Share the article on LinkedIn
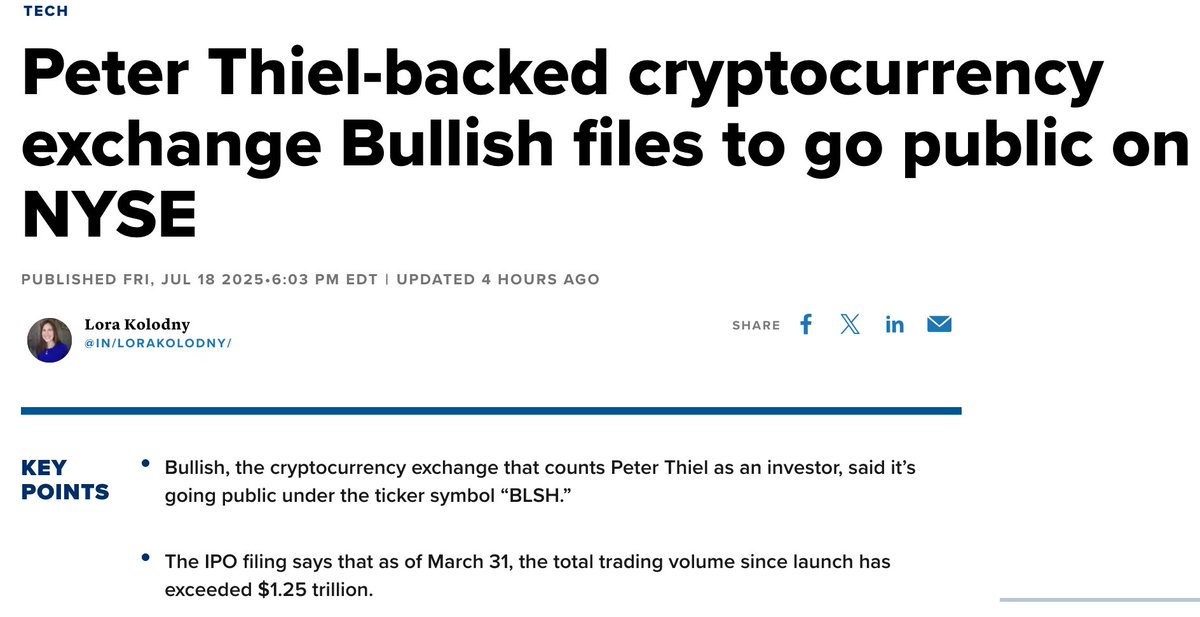This screenshot has width=1200, height=617. click(x=894, y=325)
